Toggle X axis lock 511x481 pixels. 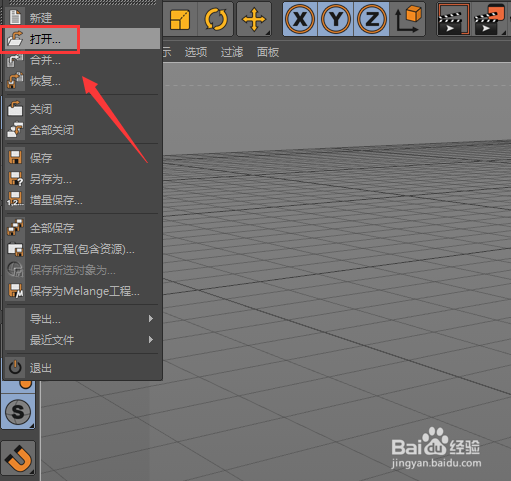click(300, 19)
